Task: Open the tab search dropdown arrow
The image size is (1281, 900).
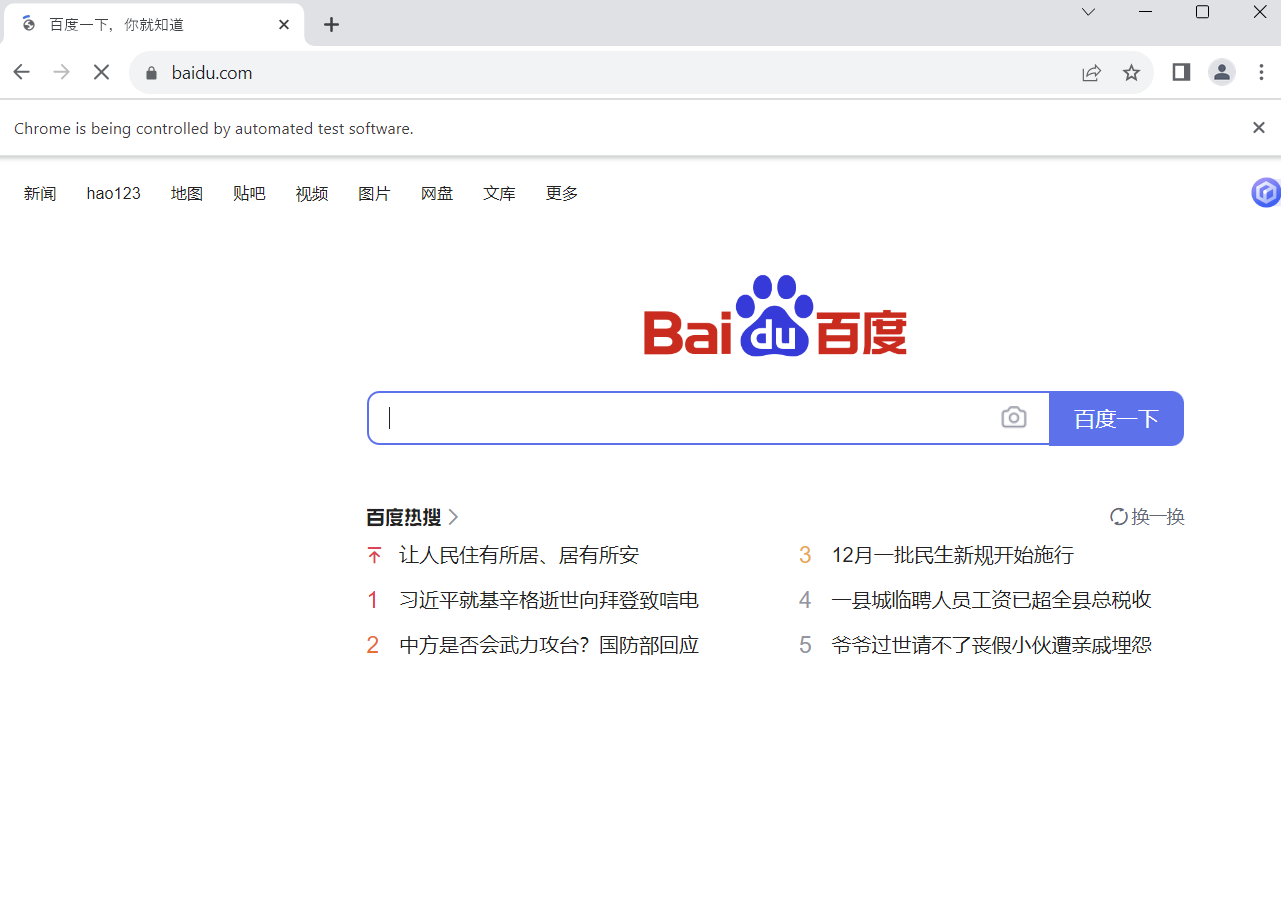Action: tap(1089, 12)
